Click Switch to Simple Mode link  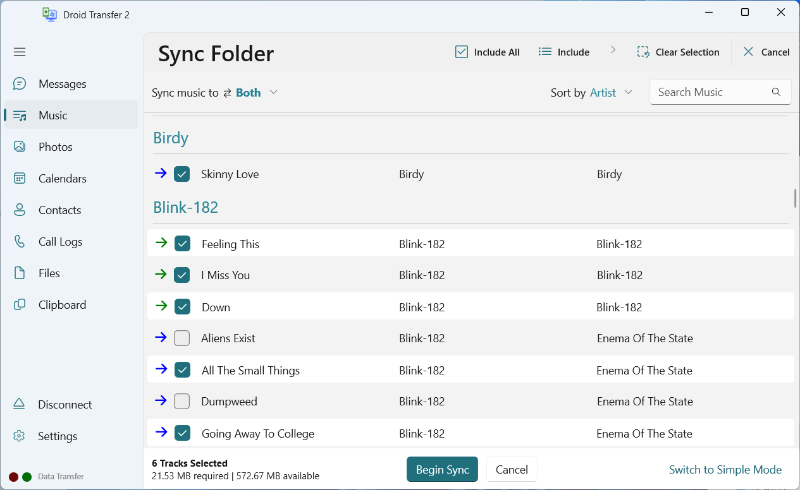click(725, 470)
